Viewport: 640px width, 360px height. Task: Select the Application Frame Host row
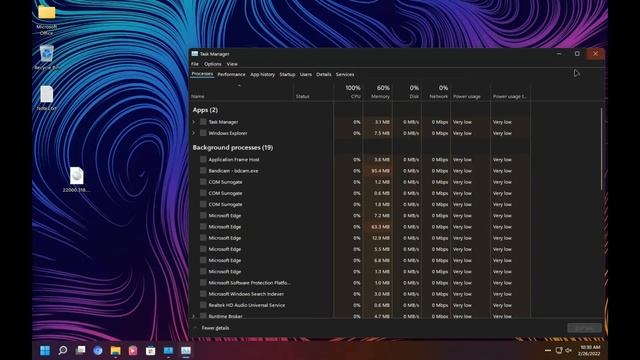click(361, 160)
